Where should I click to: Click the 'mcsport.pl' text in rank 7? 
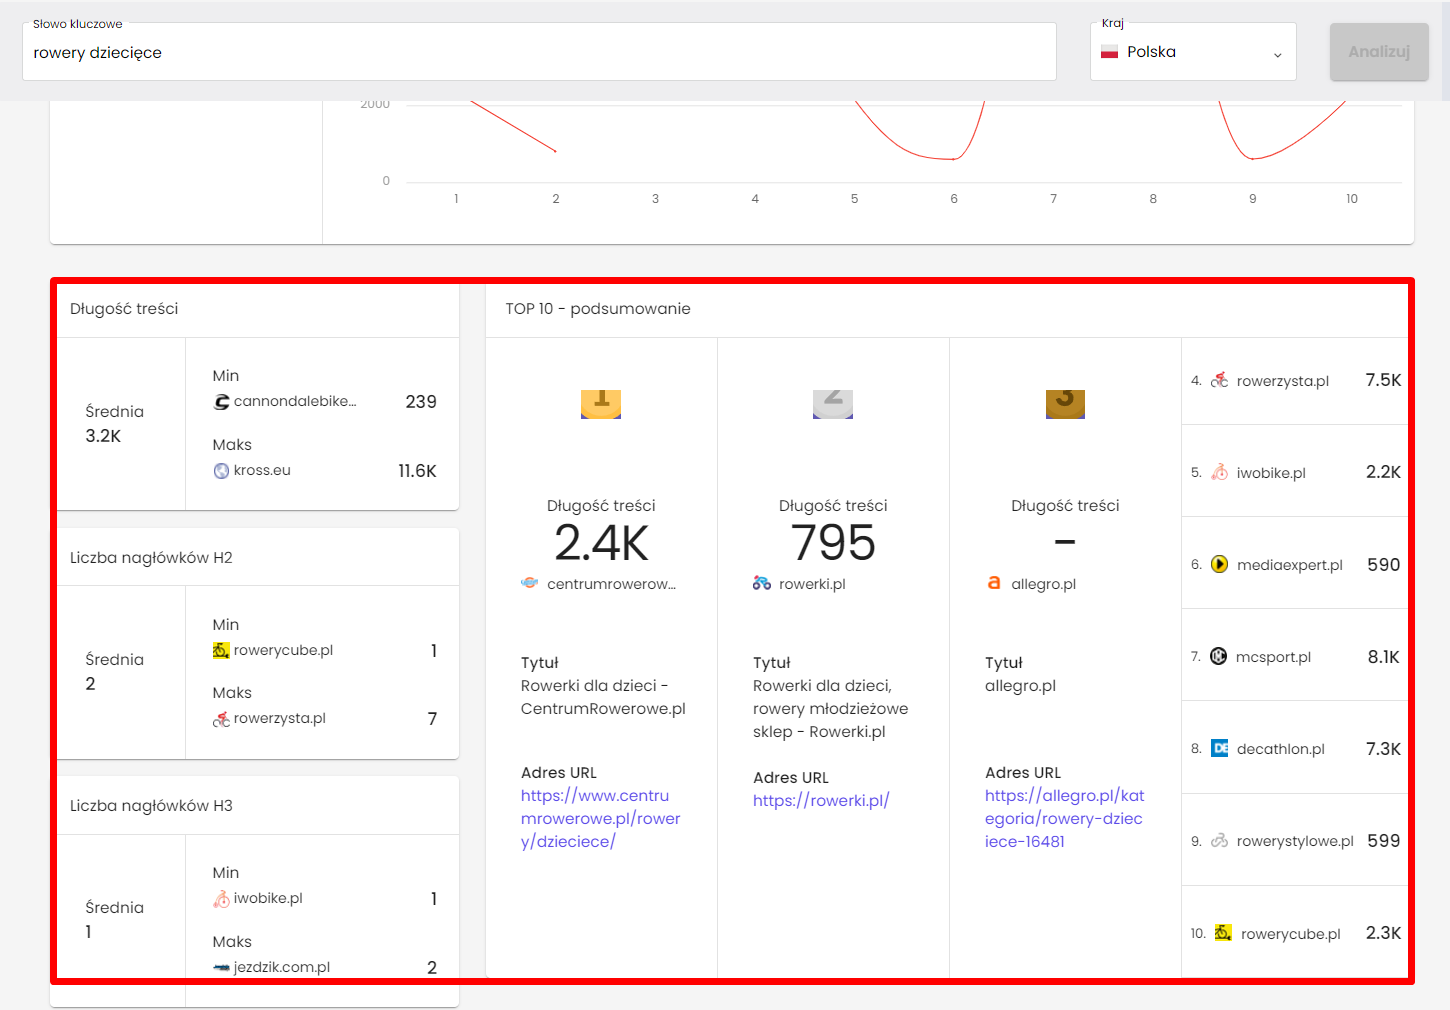click(1273, 657)
